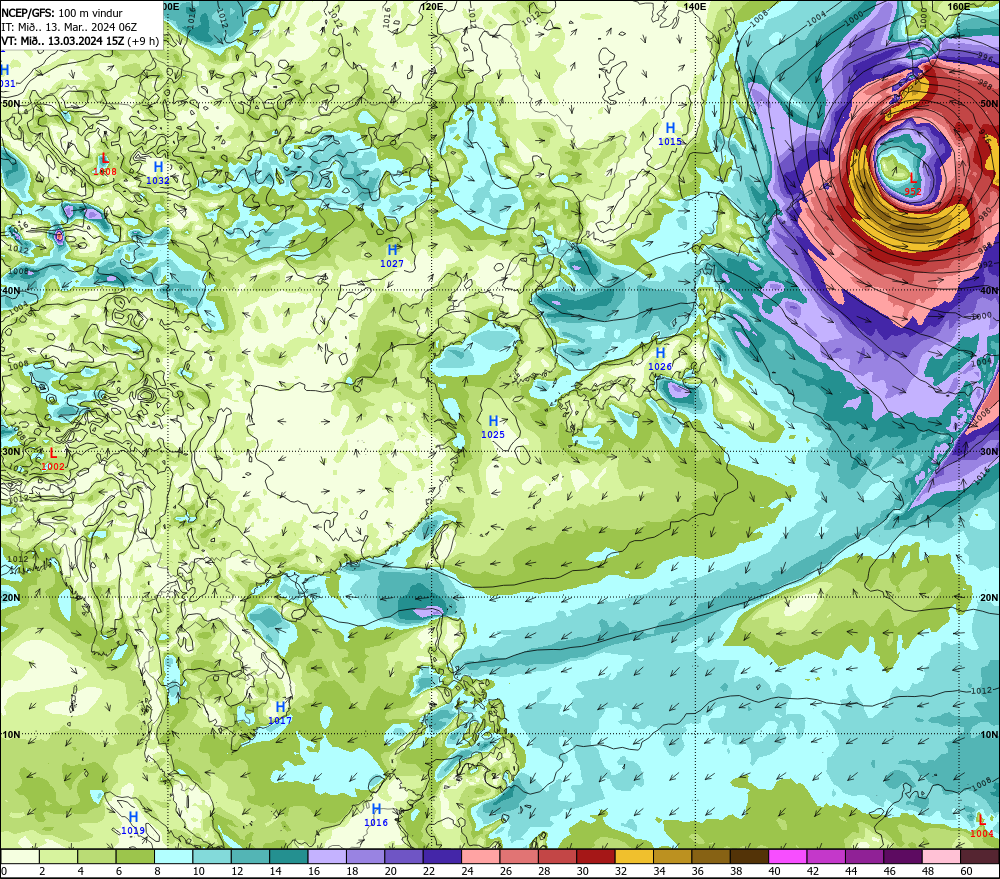Click the legend scale value 40

tap(774, 871)
